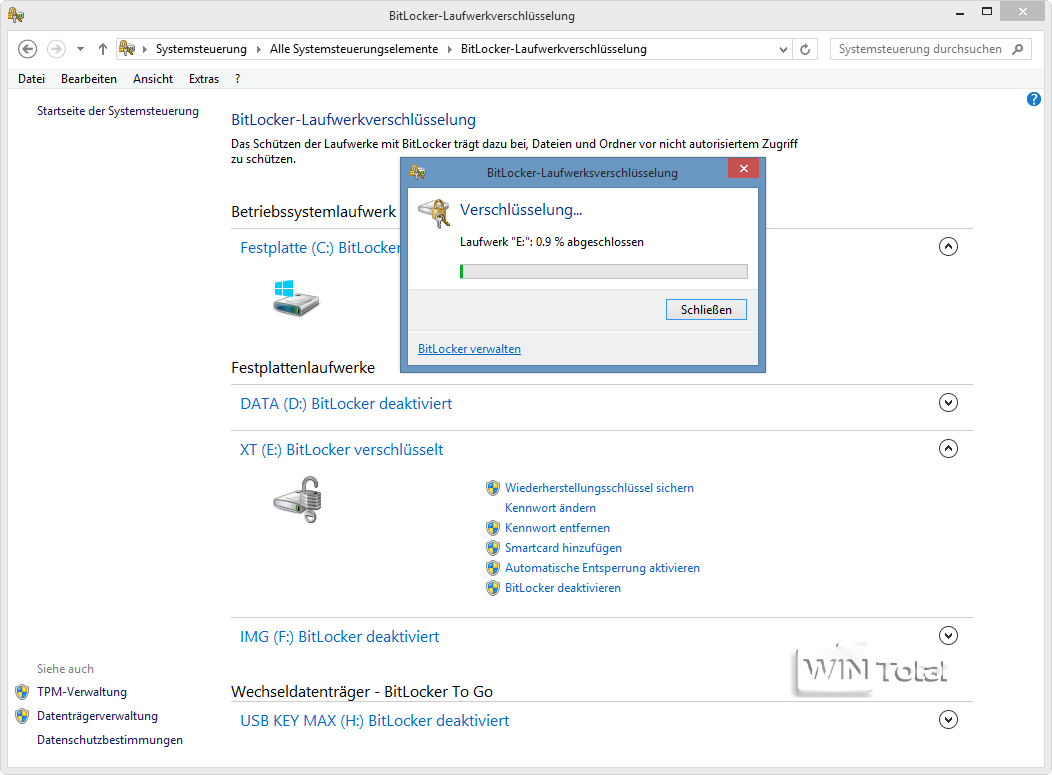1052x775 pixels.
Task: Click DATA (D:) BitLocker deaktiviert link
Action: click(346, 403)
